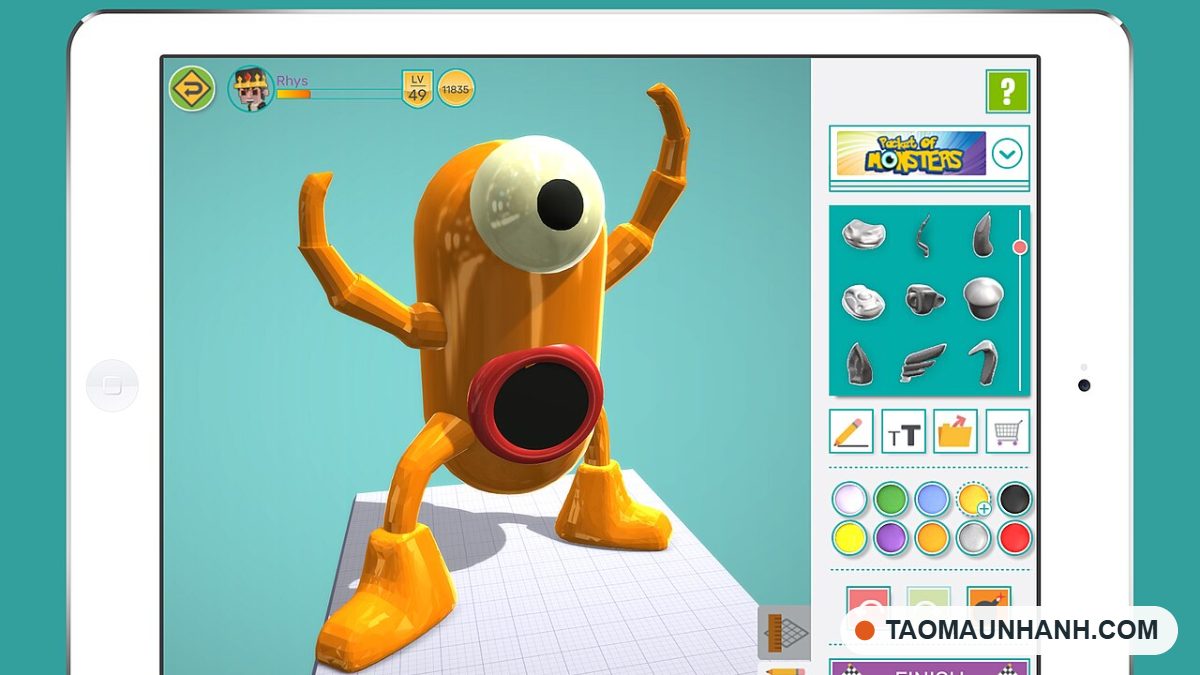Image resolution: width=1200 pixels, height=675 pixels.
Task: Pick the curved tusk horn part
Action: click(983, 233)
